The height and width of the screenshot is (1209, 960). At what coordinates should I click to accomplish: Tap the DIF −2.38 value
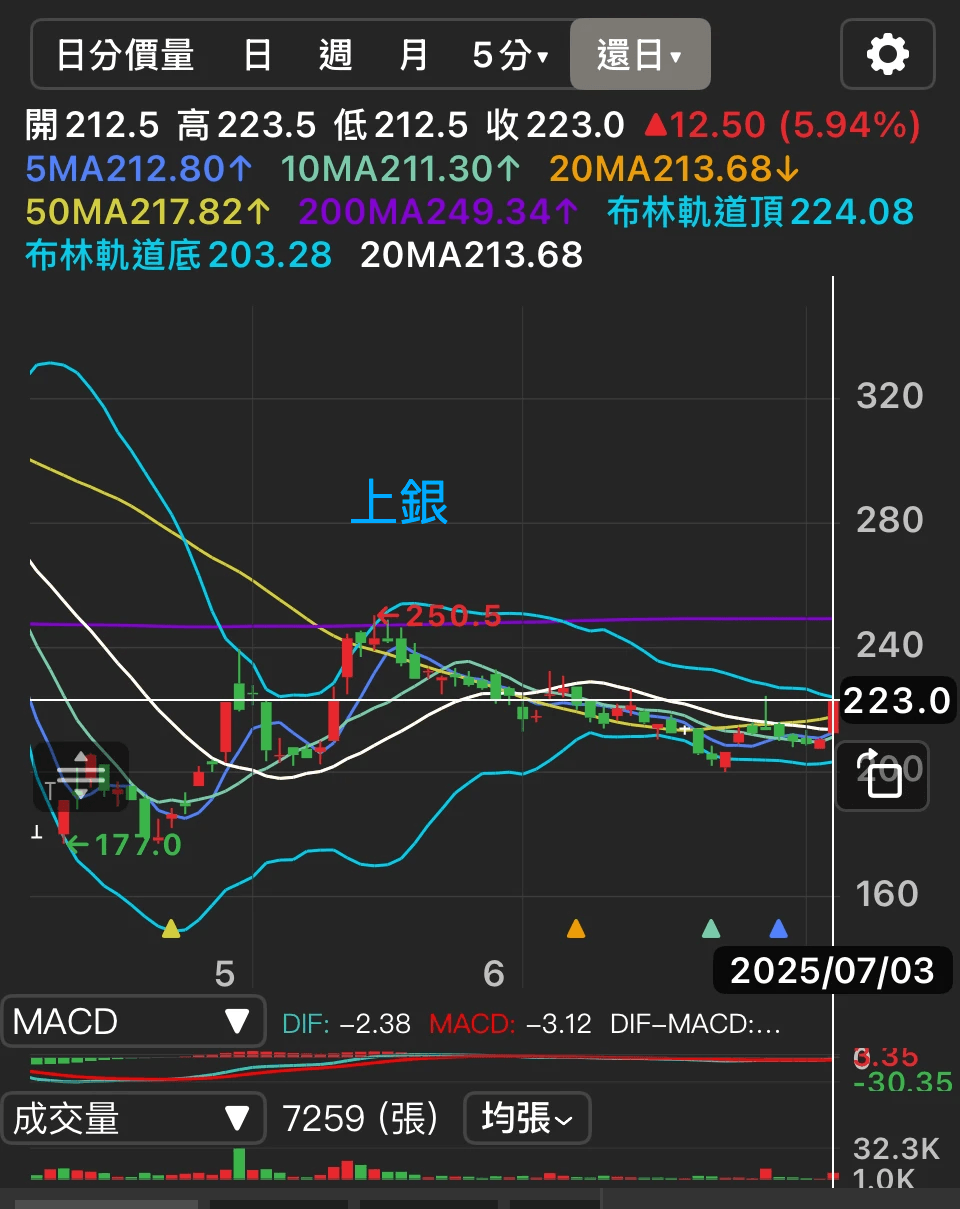click(347, 1024)
